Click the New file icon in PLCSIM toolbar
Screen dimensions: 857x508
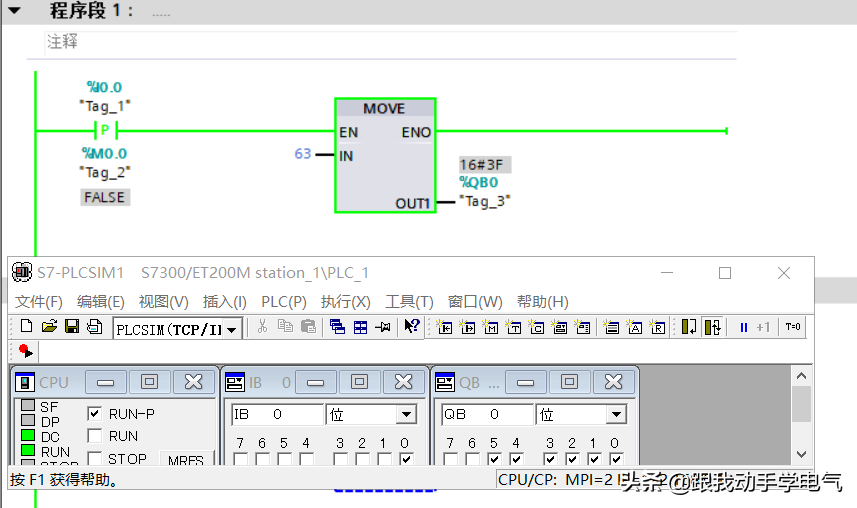pyautogui.click(x=25, y=327)
